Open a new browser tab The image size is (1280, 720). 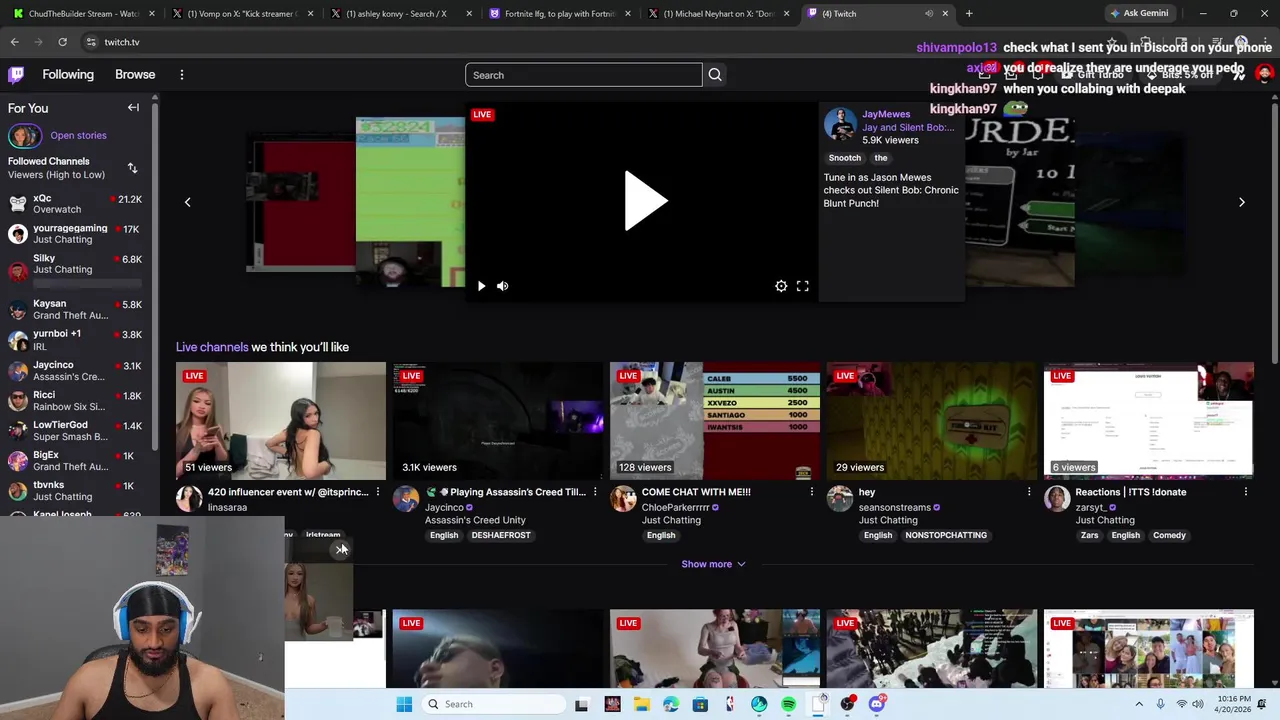(x=969, y=14)
